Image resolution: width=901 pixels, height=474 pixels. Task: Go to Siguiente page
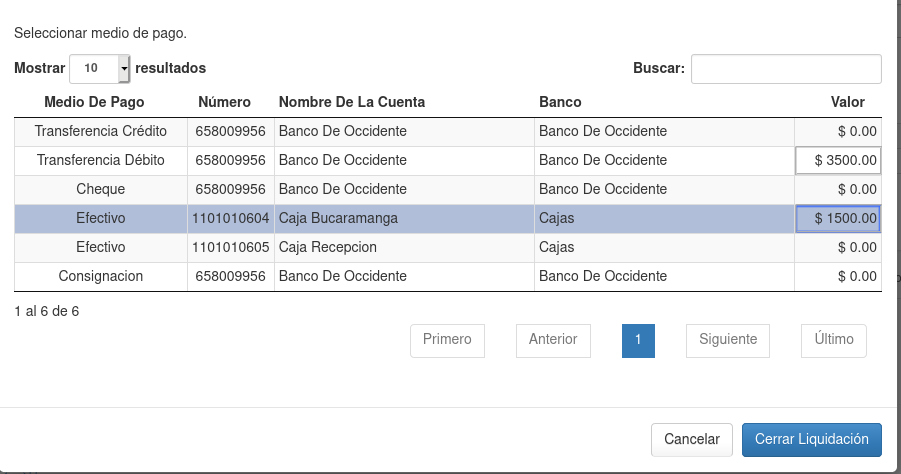(x=728, y=340)
